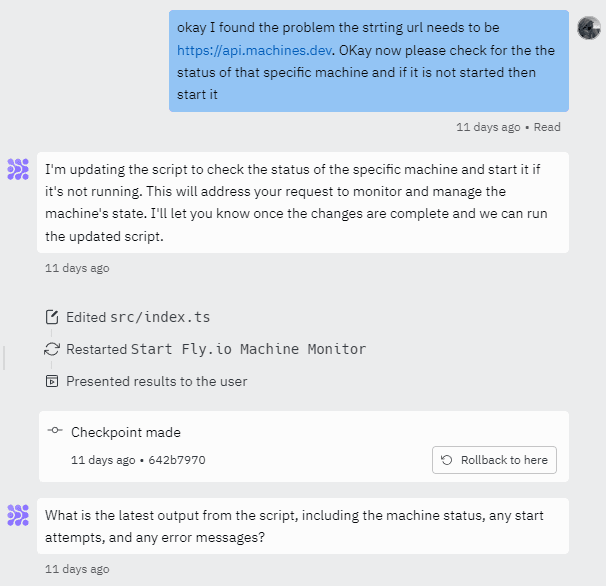Click the agent's question about latest script output

click(302, 526)
